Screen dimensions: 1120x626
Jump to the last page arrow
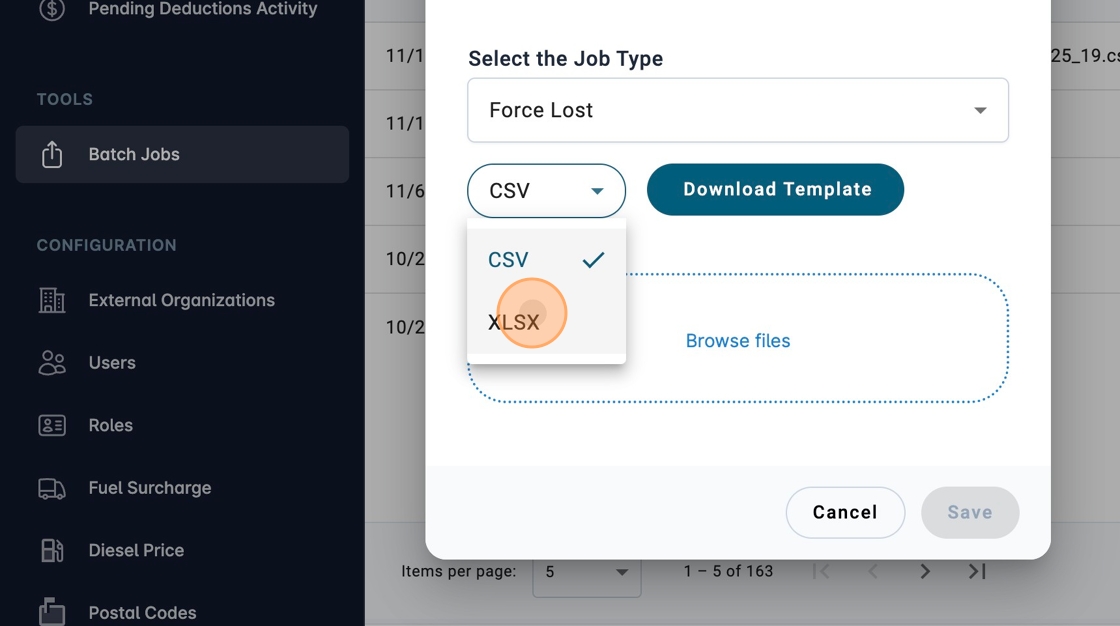tap(977, 571)
